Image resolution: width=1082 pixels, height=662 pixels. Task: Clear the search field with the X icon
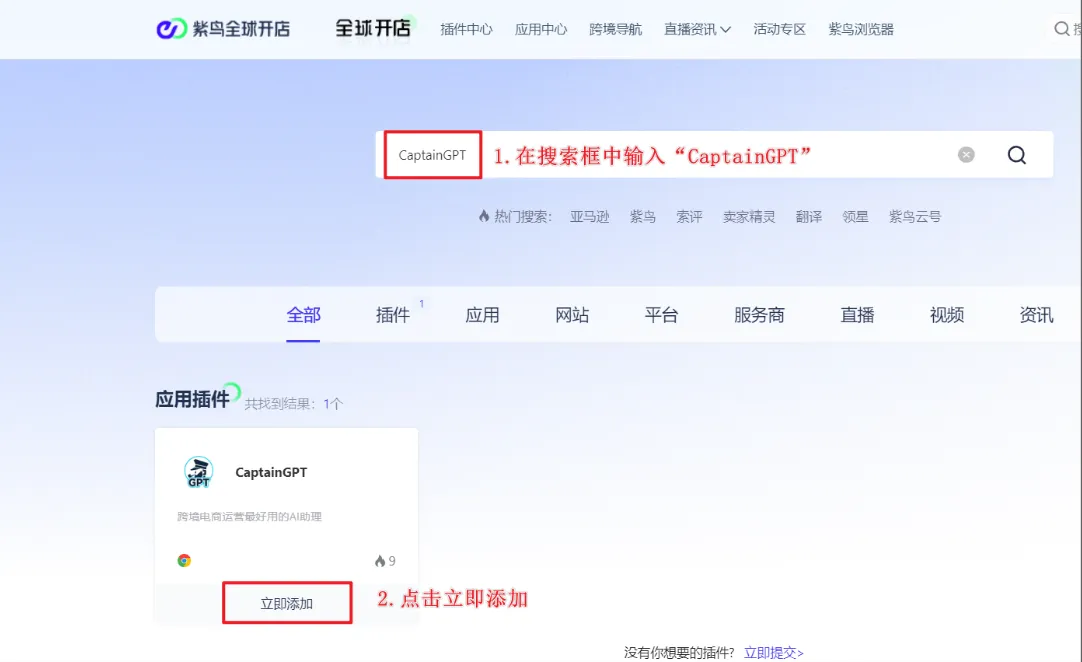(966, 155)
